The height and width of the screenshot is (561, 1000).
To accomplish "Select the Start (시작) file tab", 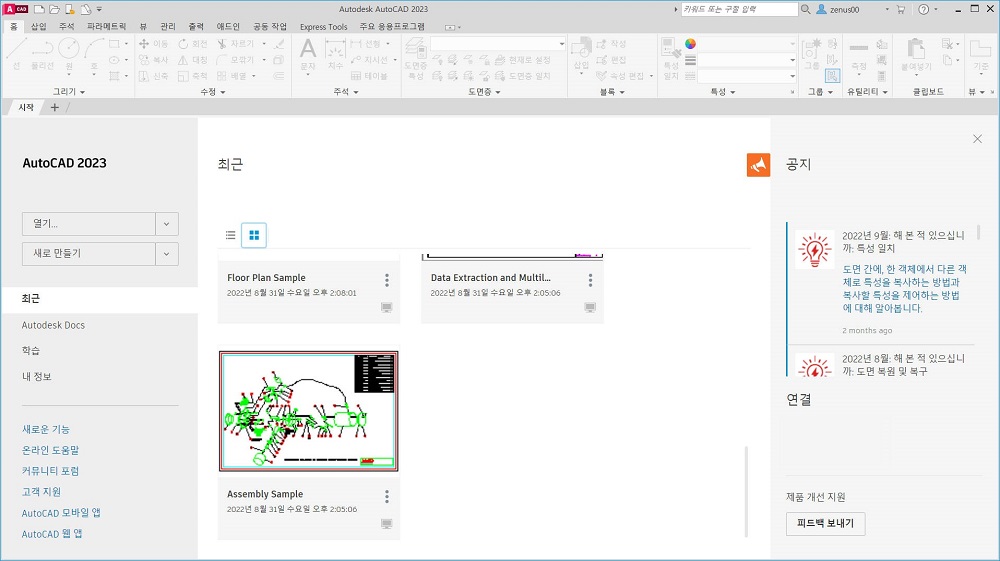I will coord(26,107).
